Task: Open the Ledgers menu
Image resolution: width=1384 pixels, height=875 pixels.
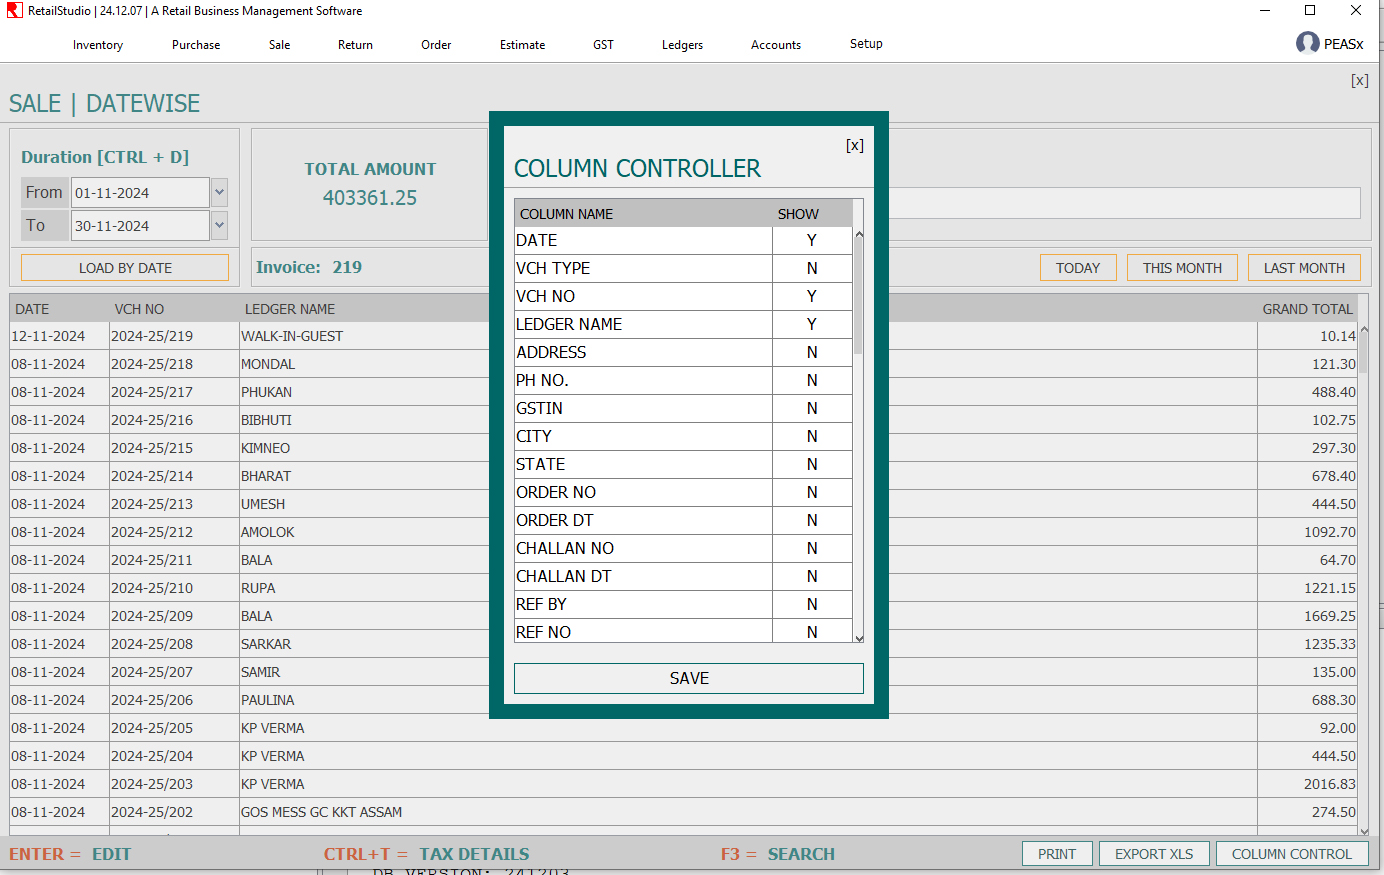Action: coord(682,45)
